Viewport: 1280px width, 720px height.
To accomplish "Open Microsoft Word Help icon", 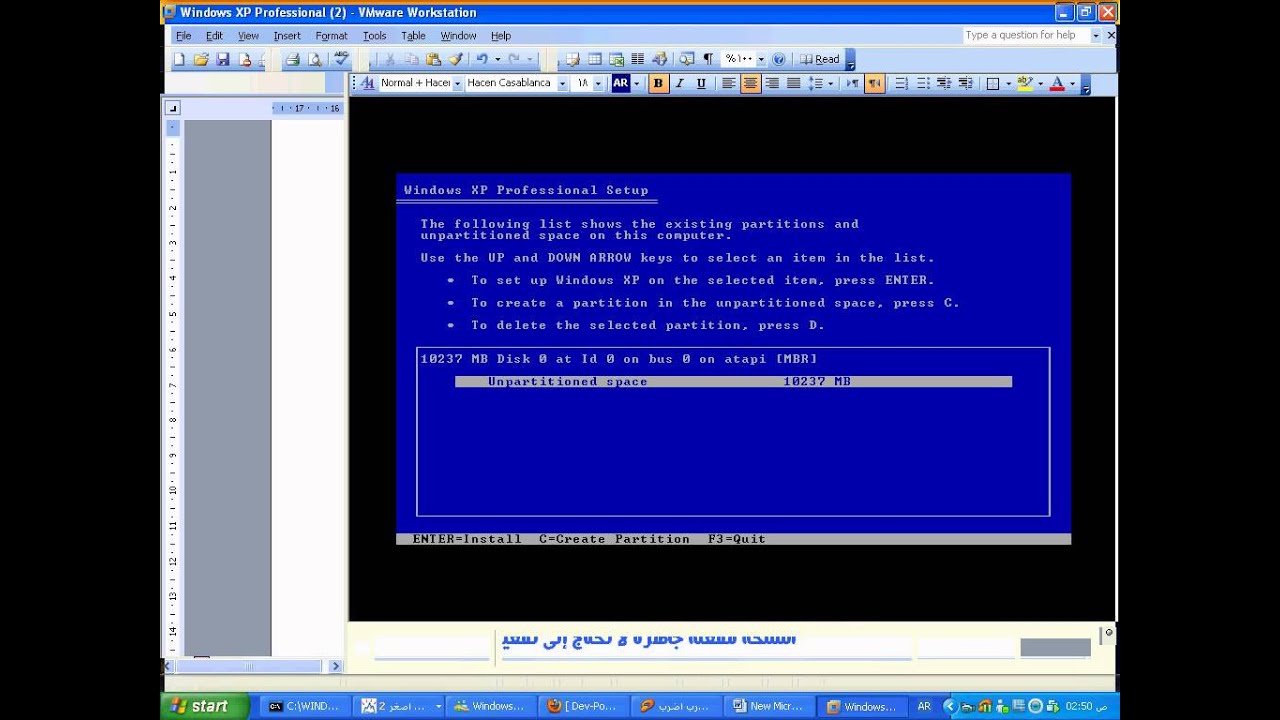I will 779,60.
